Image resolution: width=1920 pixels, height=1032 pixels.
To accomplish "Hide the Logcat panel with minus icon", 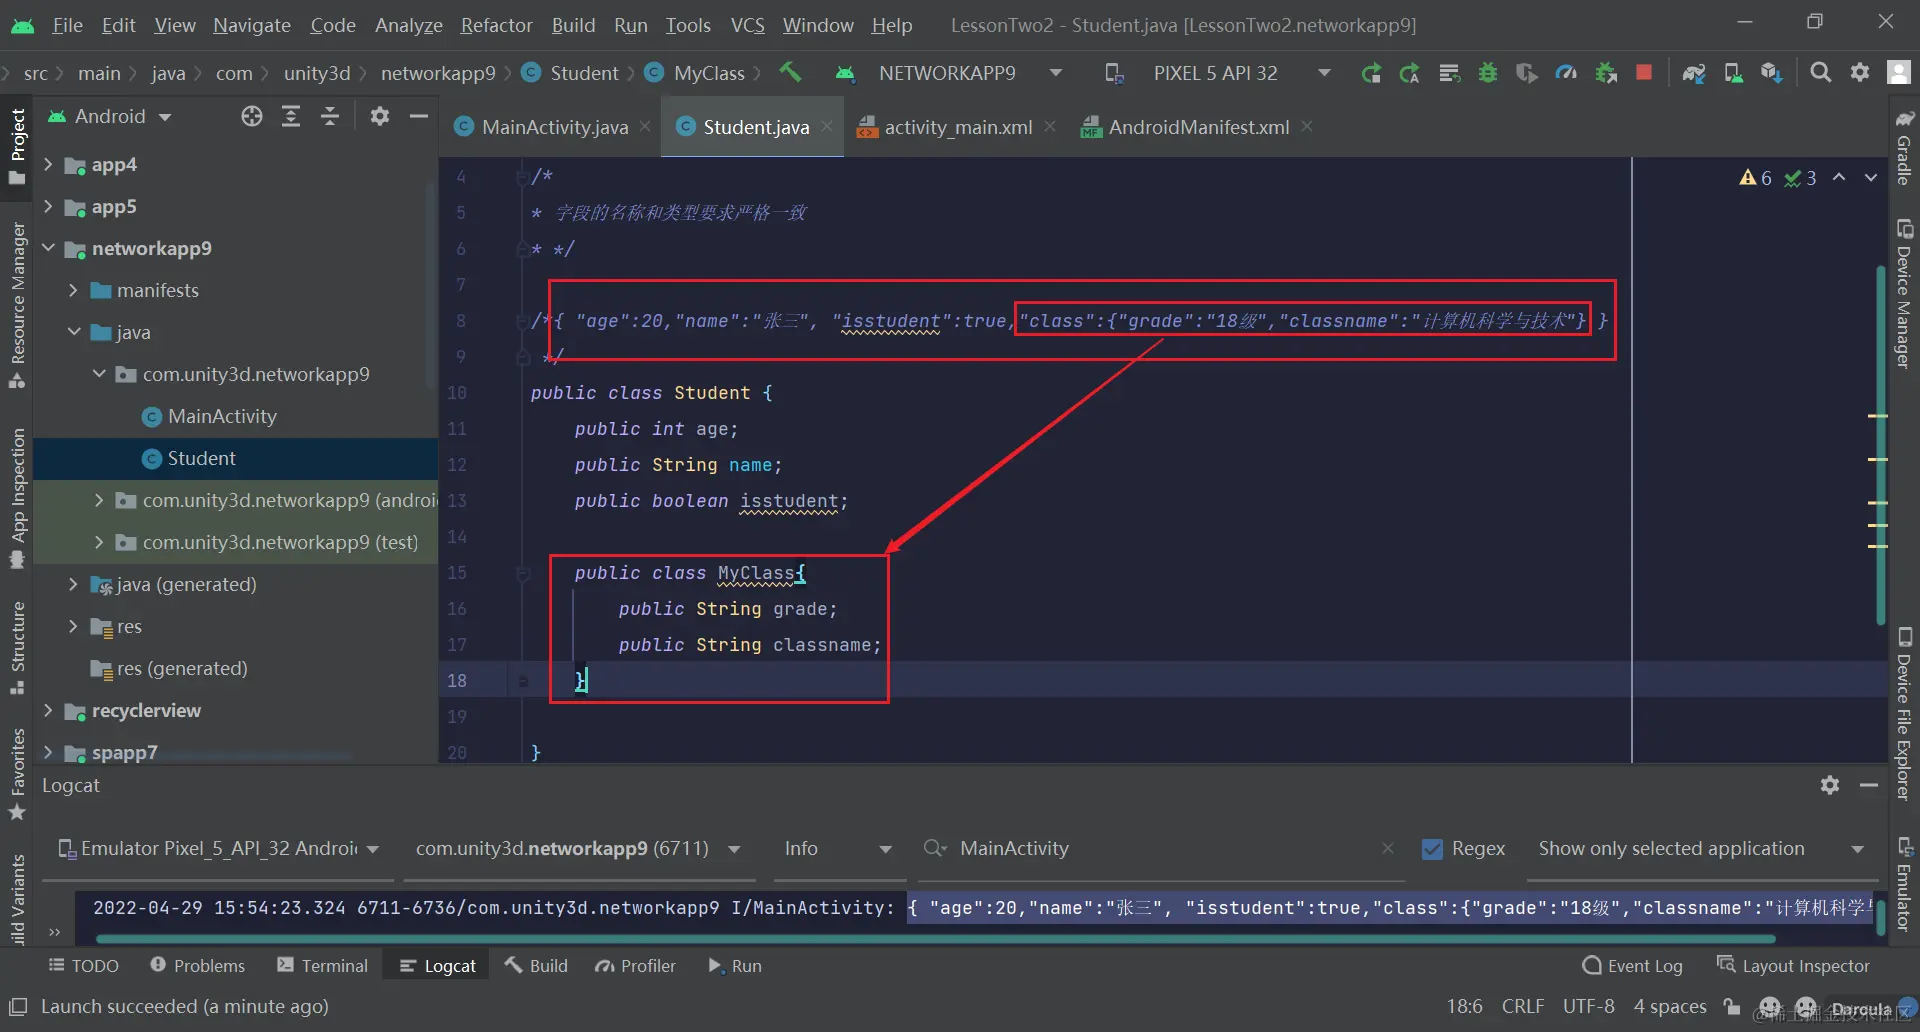I will point(1869,785).
